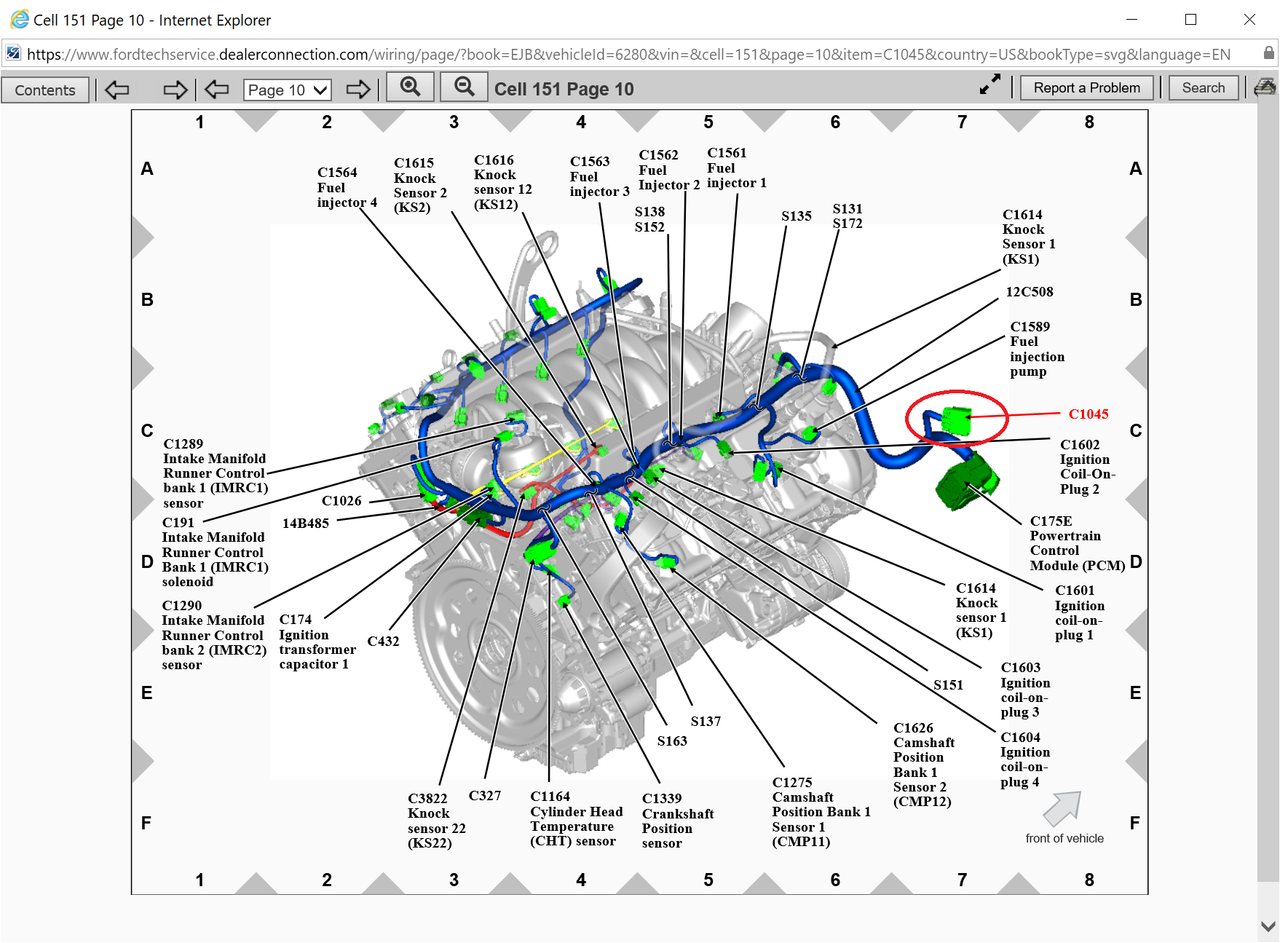Image resolution: width=1280 pixels, height=943 pixels.
Task: Expand diagram using the fullscreen arrows icon
Action: (x=990, y=87)
